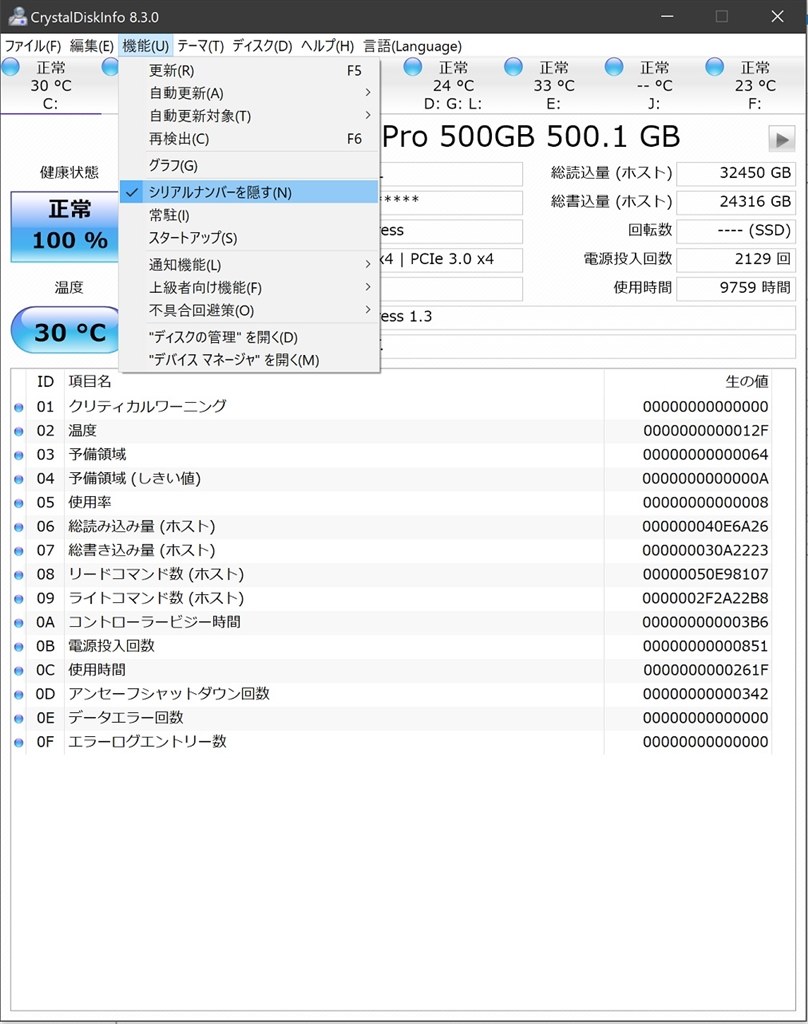Screen dimensions: 808x1024
Task: Click status dot for ID 0C 使用時間 row
Action: tap(19, 671)
